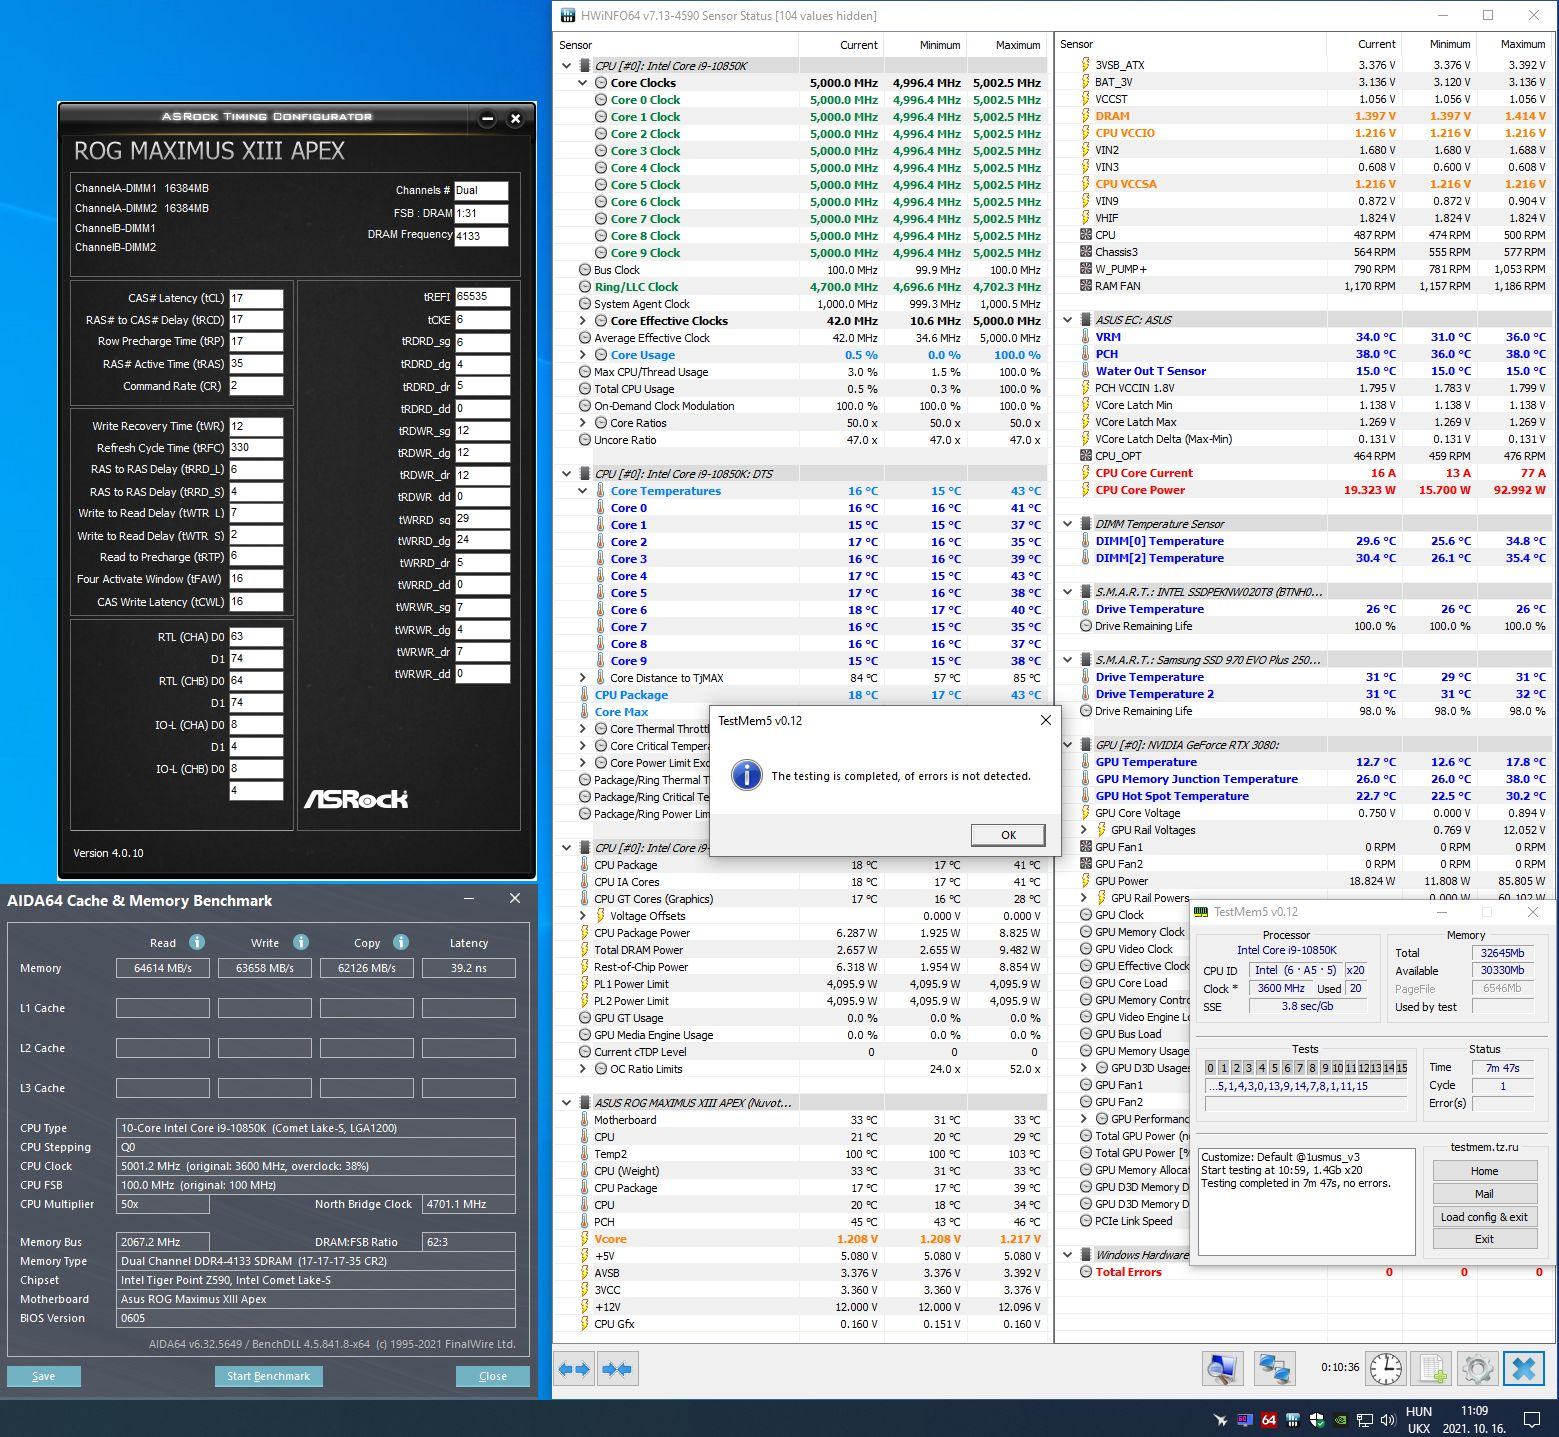Click HUN UKX language indicator in taskbar
This screenshot has height=1437, width=1559.
(x=1419, y=1420)
